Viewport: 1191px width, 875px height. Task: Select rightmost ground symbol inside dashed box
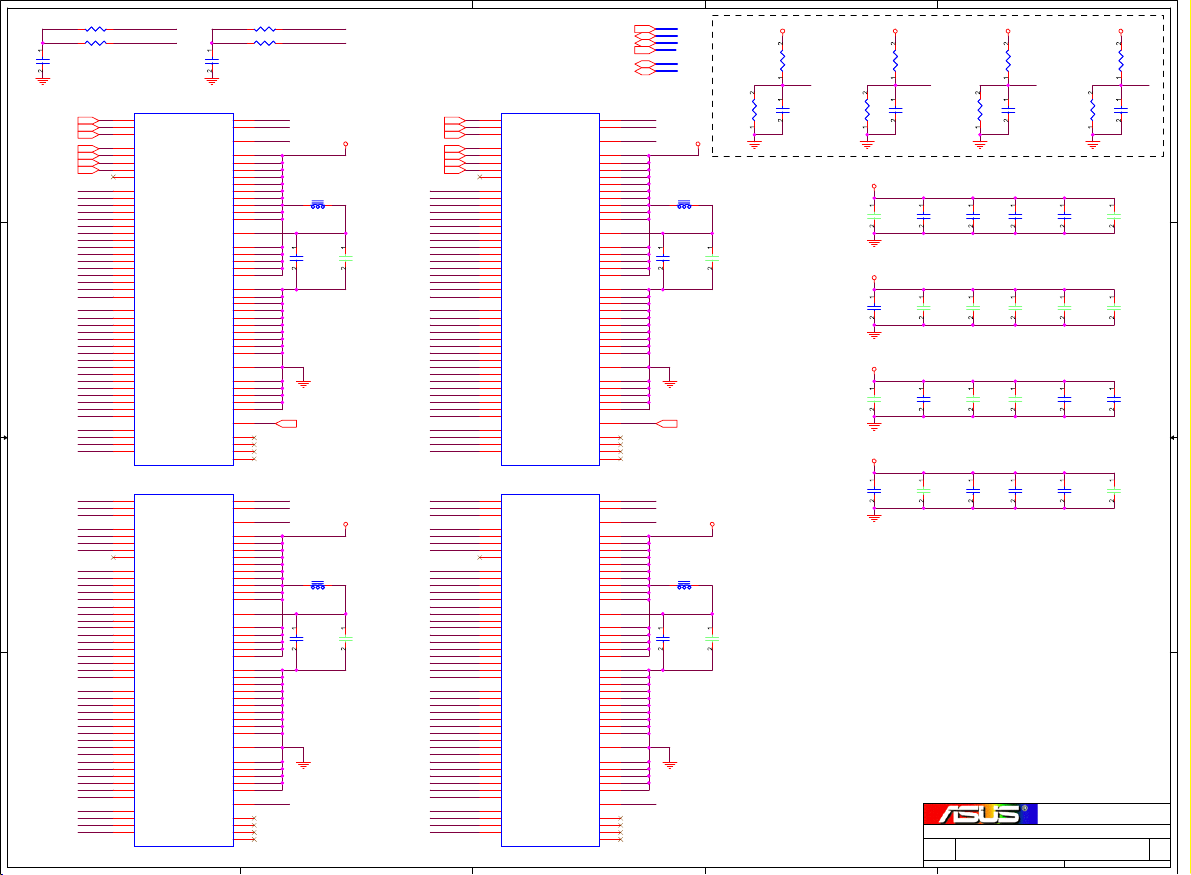point(1093,145)
